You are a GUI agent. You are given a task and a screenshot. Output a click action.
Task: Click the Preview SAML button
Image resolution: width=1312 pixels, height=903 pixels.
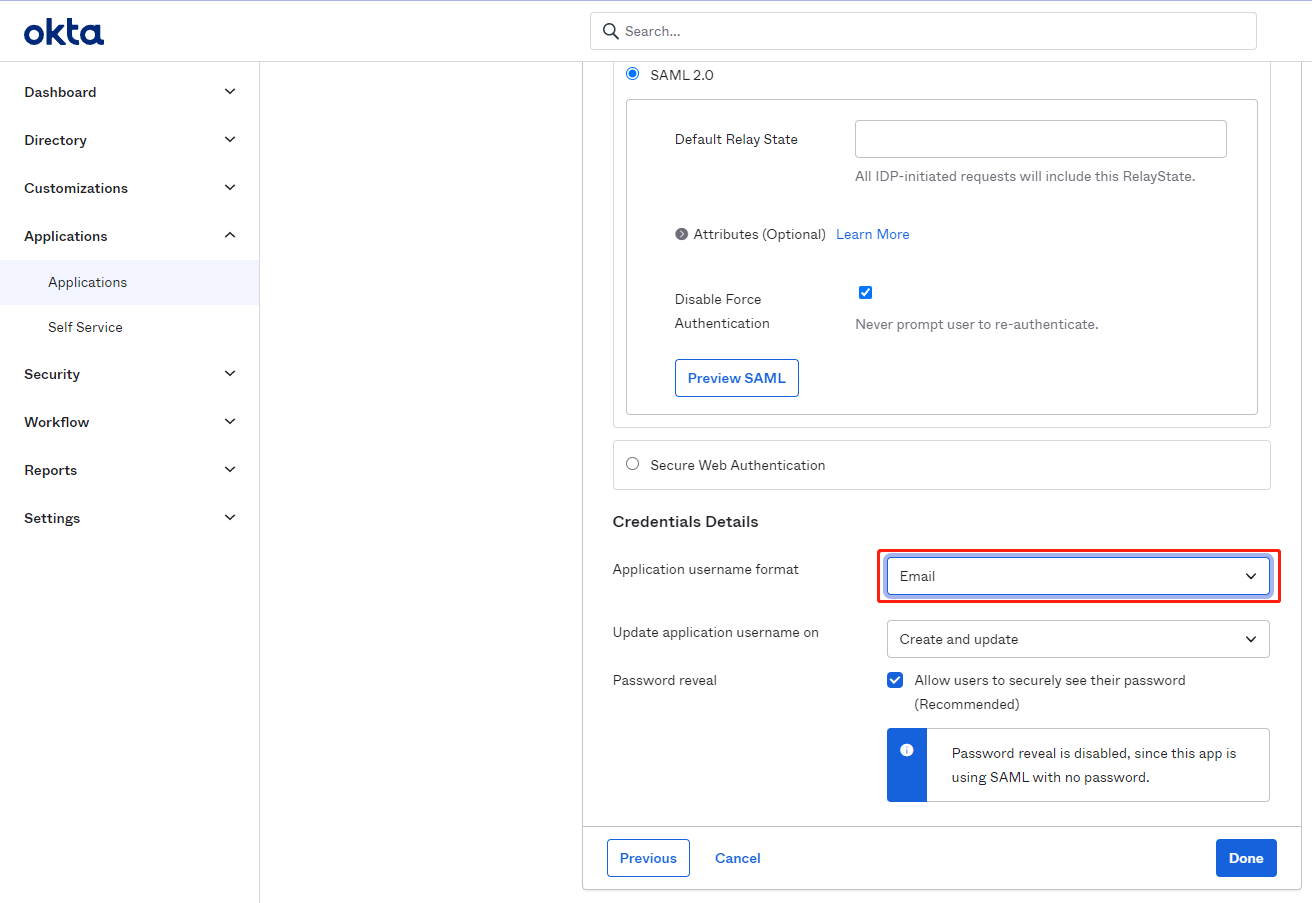[736, 378]
